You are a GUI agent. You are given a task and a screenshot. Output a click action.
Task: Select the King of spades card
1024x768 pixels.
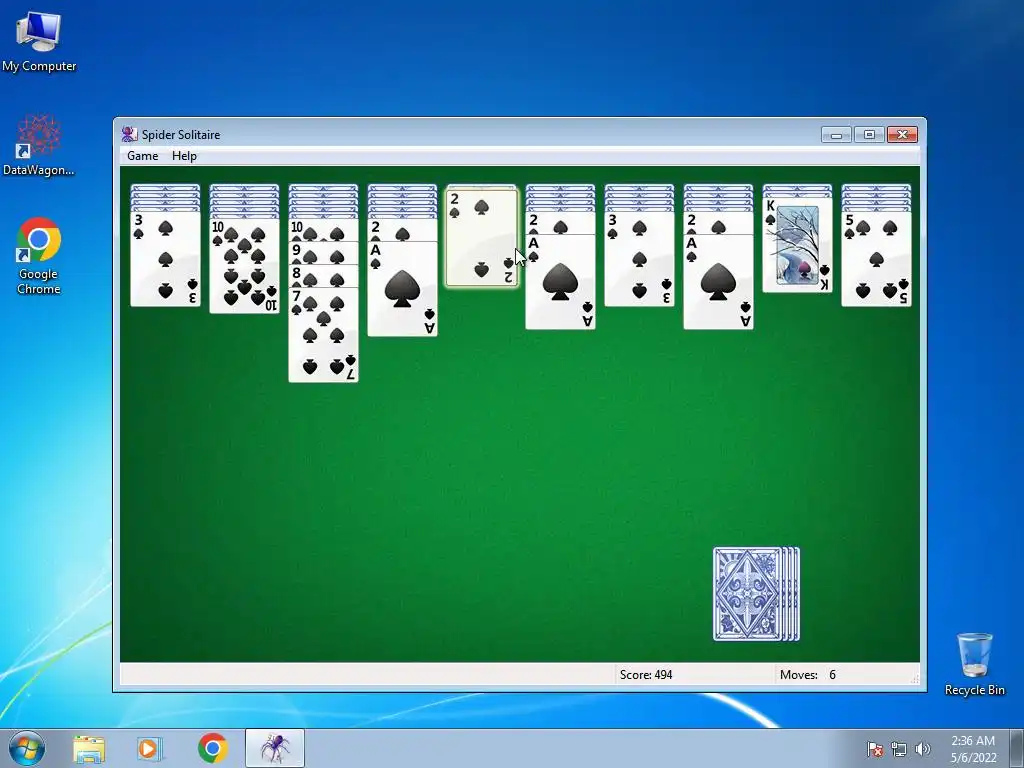pyautogui.click(x=797, y=245)
